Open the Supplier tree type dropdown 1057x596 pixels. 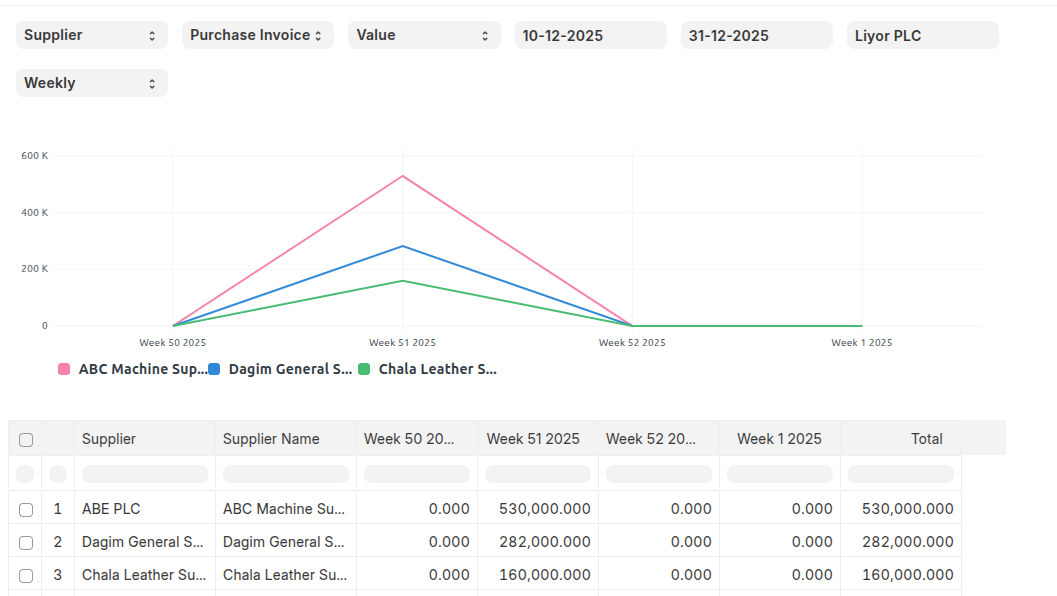point(91,35)
